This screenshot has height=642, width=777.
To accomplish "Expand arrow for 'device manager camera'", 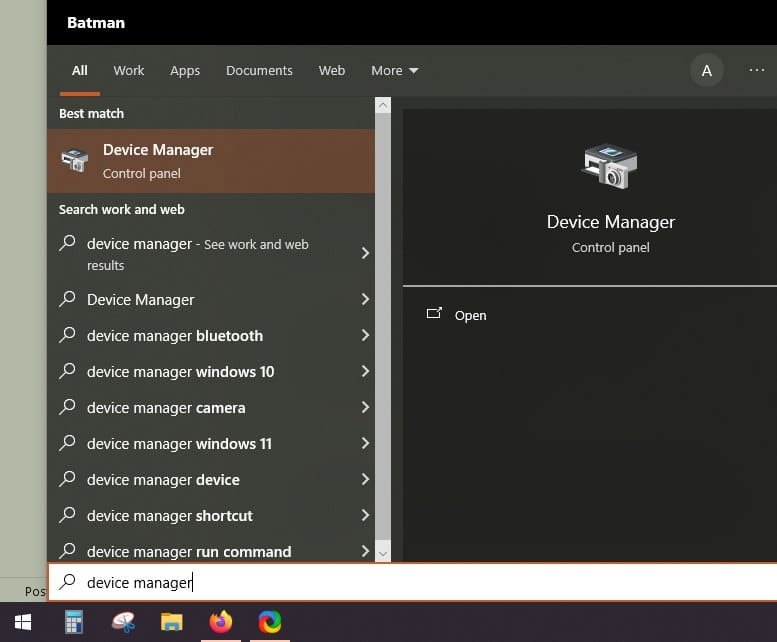I will (365, 407).
